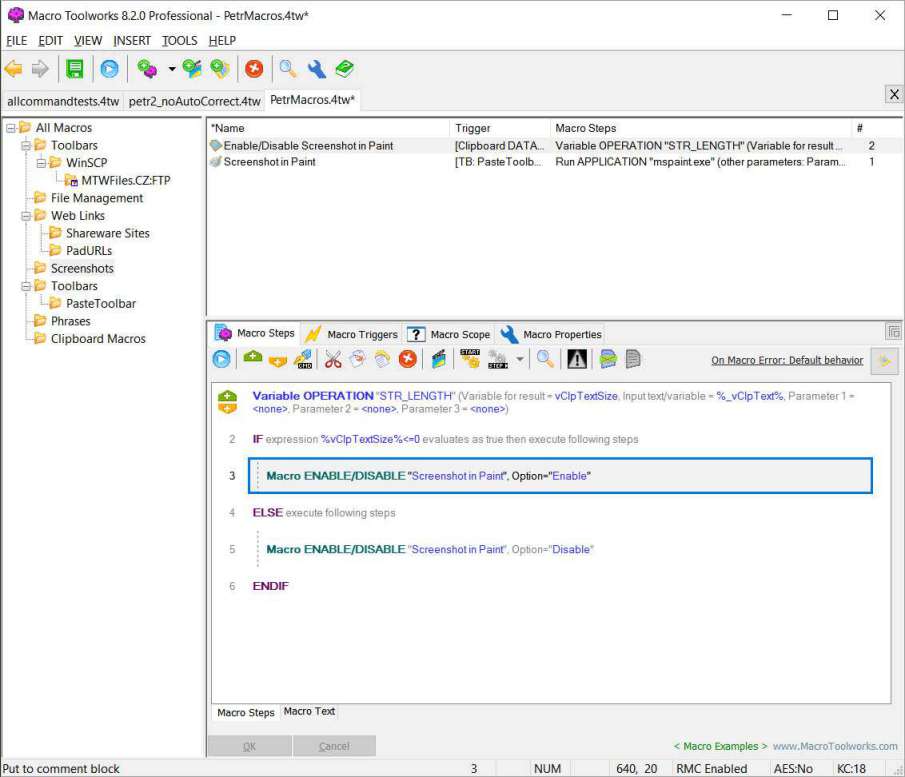The width and height of the screenshot is (905, 777).
Task: Click the scissors cut icon in steps toolbar
Action: click(x=333, y=359)
